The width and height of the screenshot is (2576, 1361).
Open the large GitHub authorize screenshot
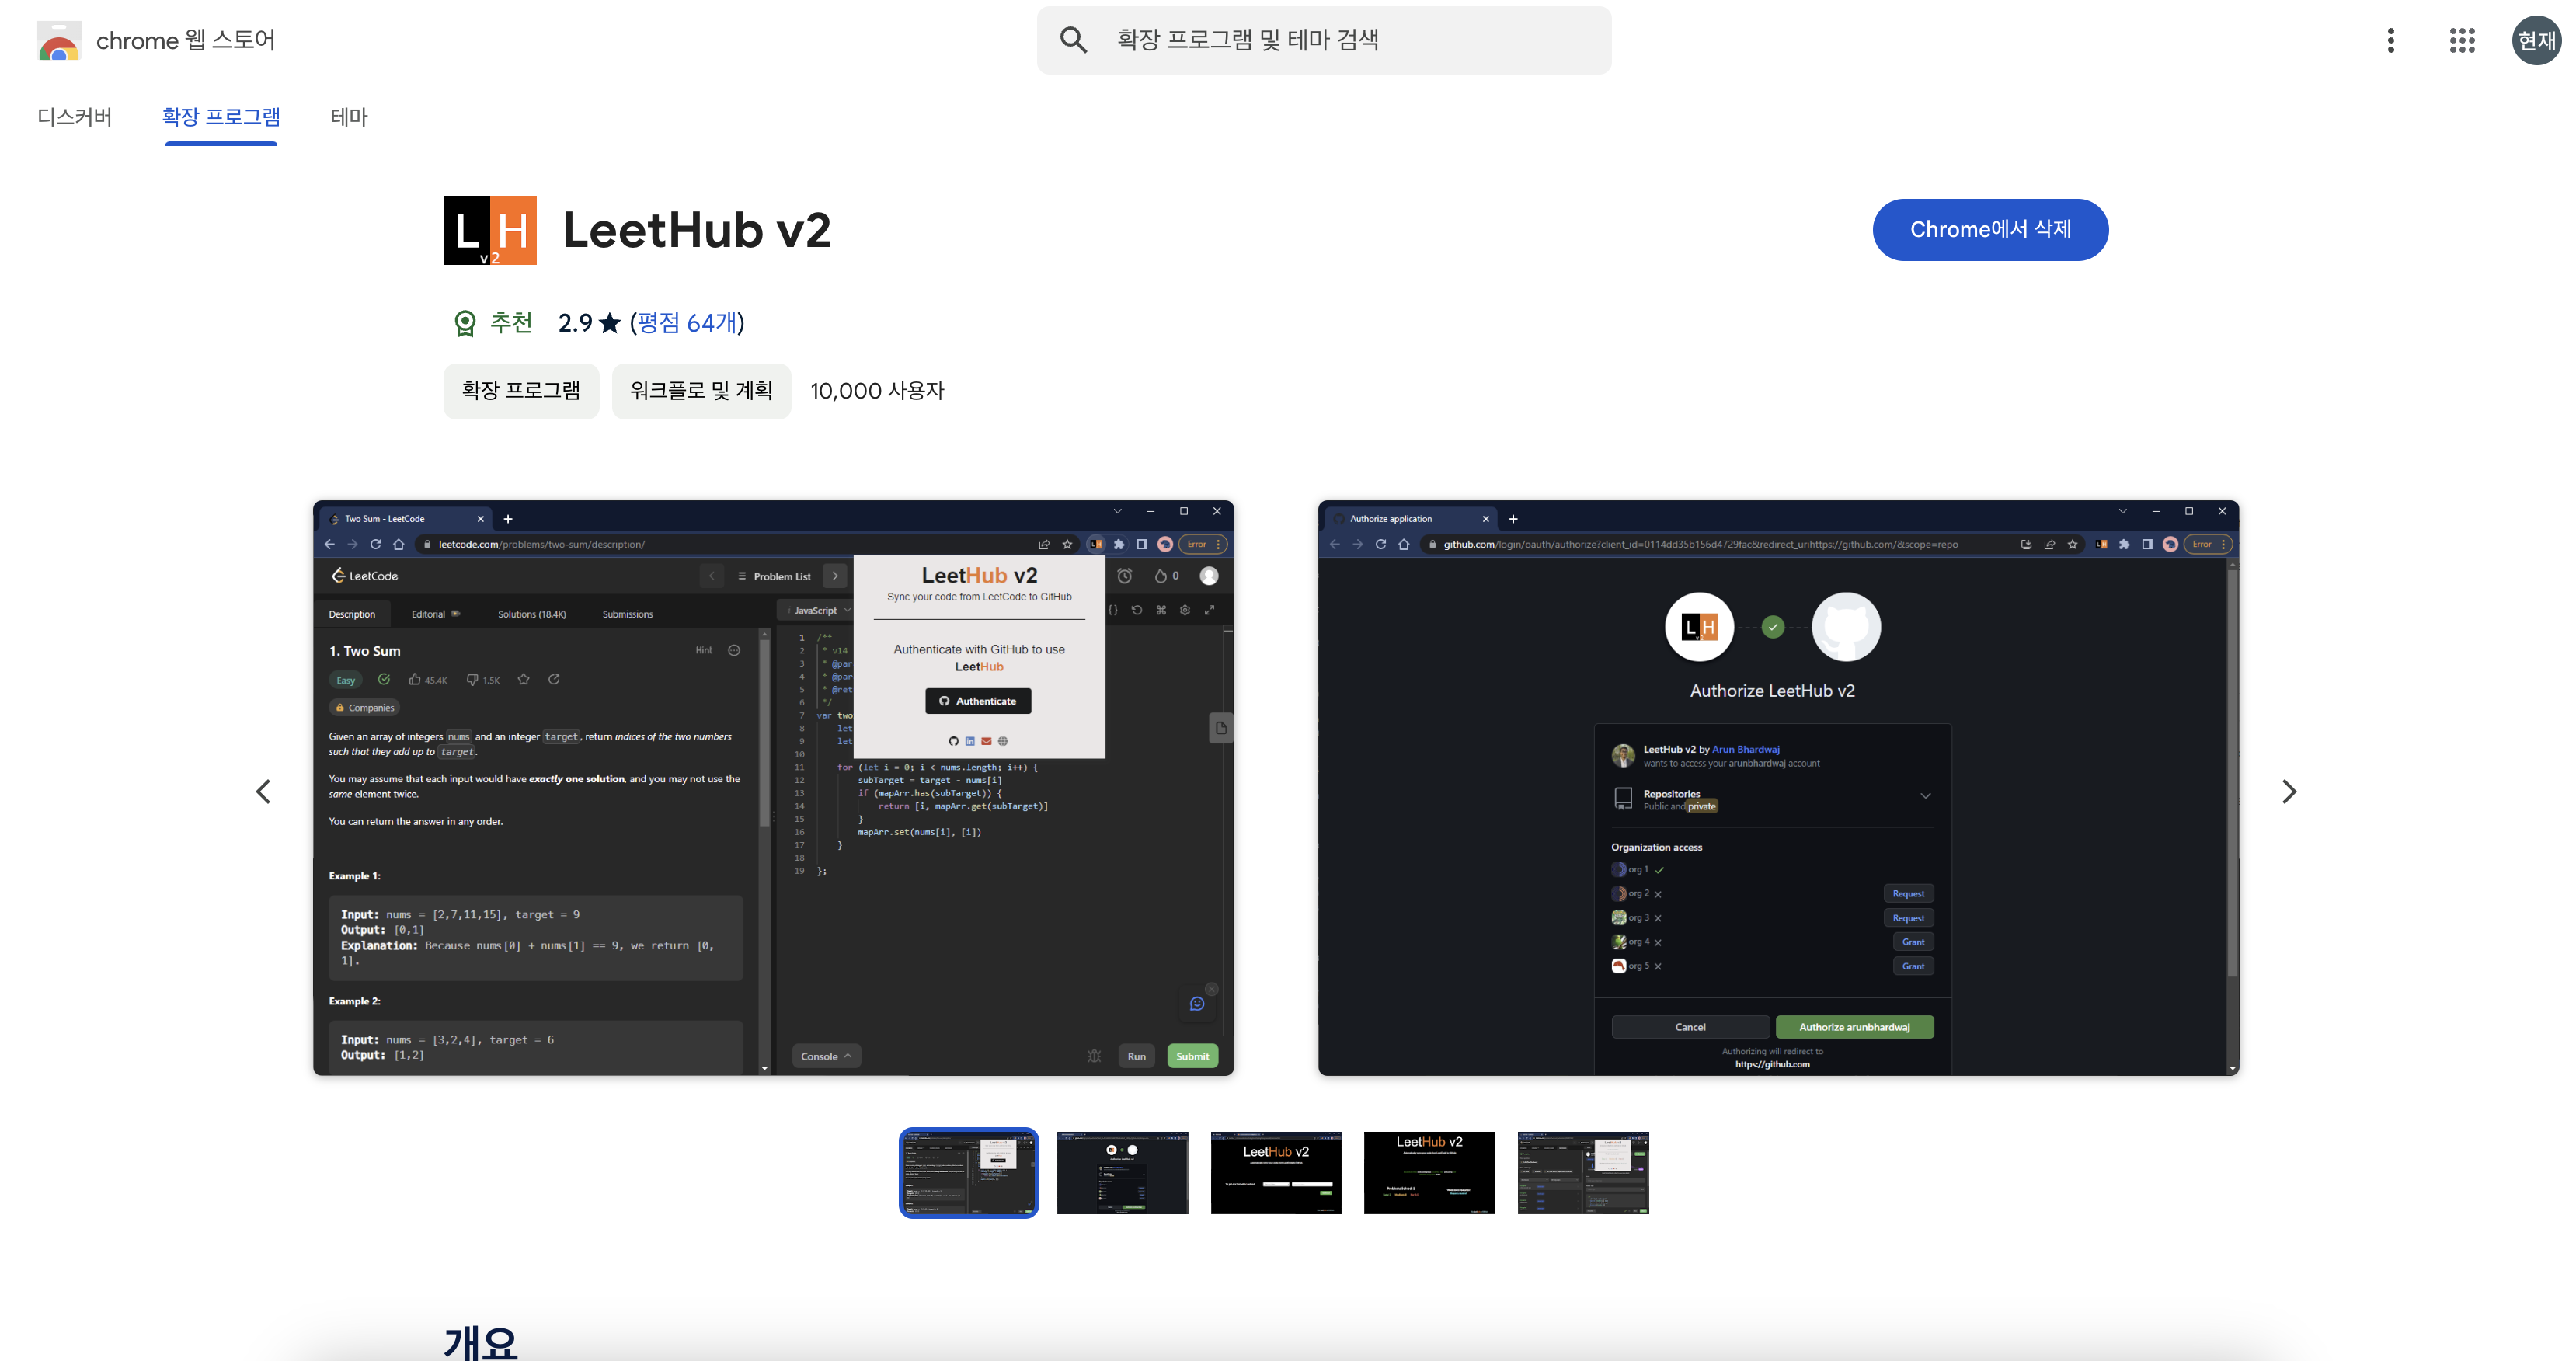click(x=1777, y=788)
